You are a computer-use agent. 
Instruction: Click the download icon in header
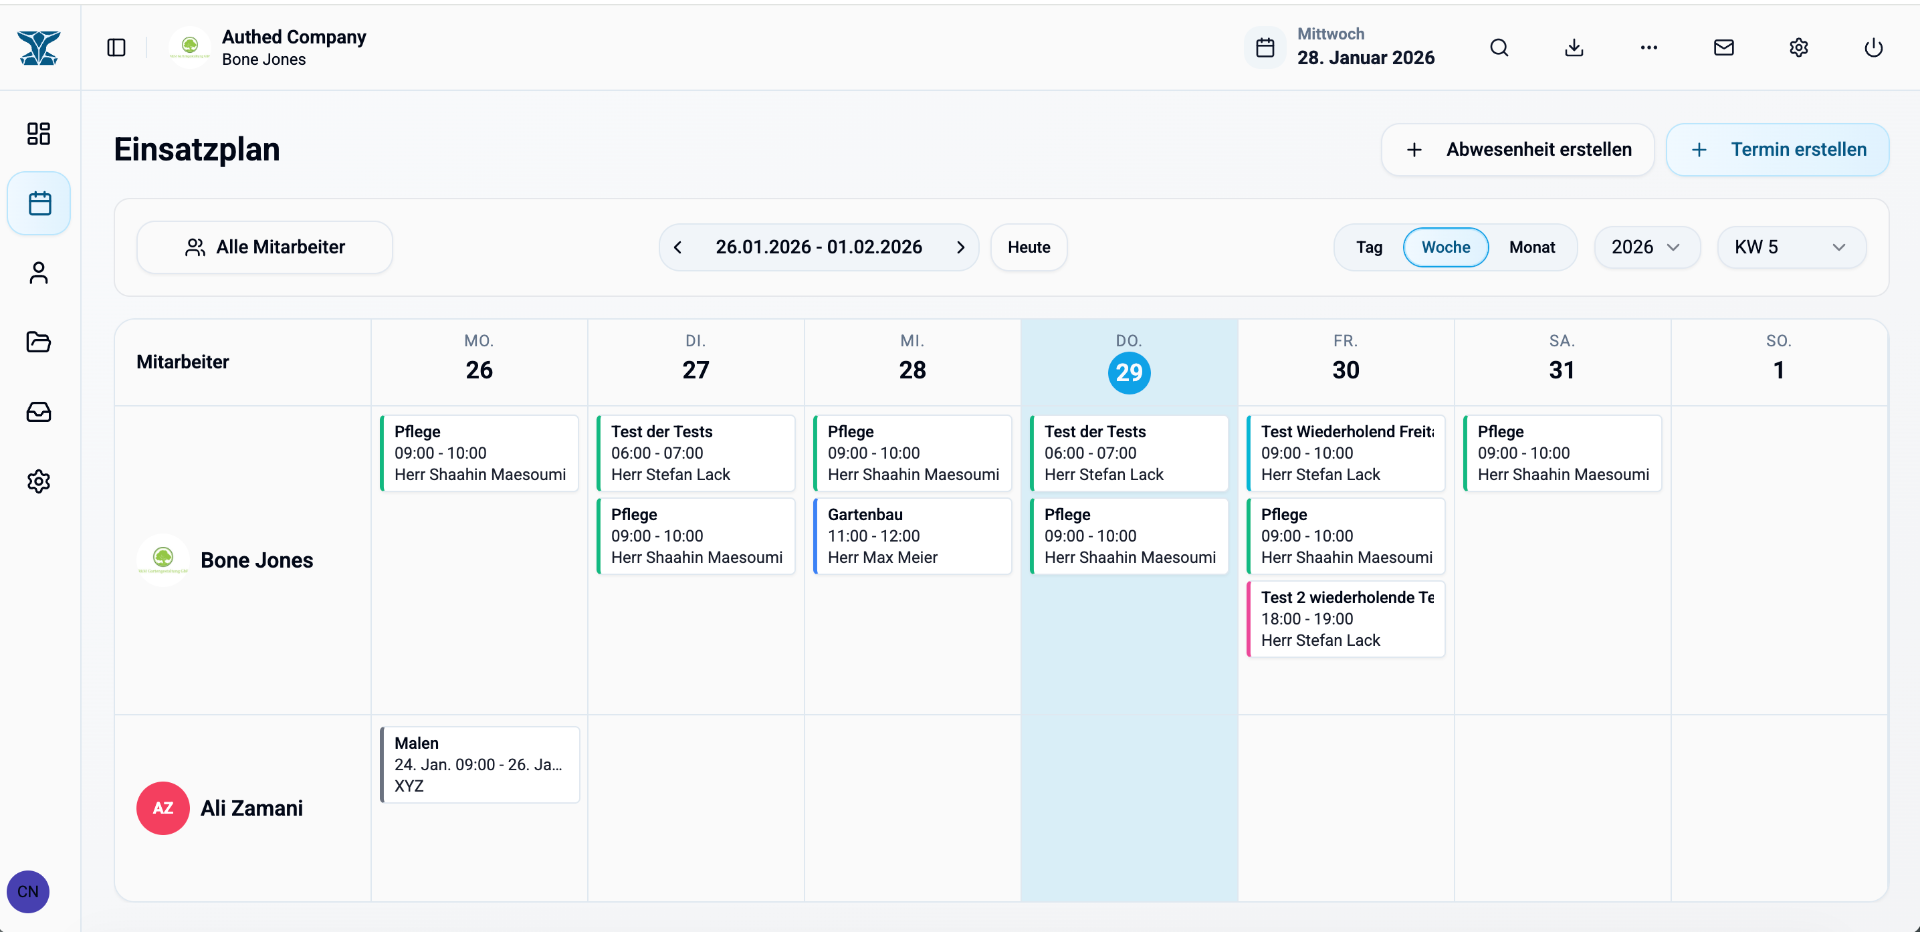(1574, 48)
